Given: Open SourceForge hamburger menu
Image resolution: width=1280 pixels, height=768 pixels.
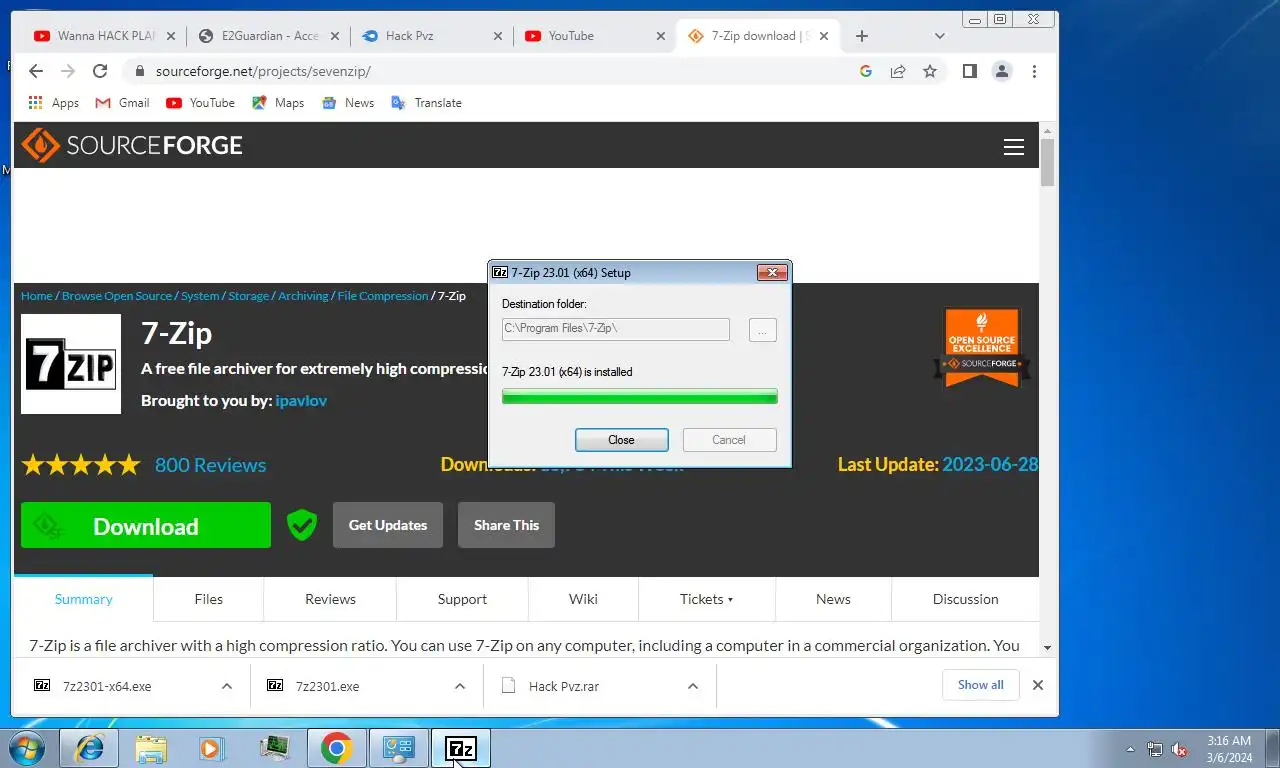Looking at the screenshot, I should tap(1014, 147).
